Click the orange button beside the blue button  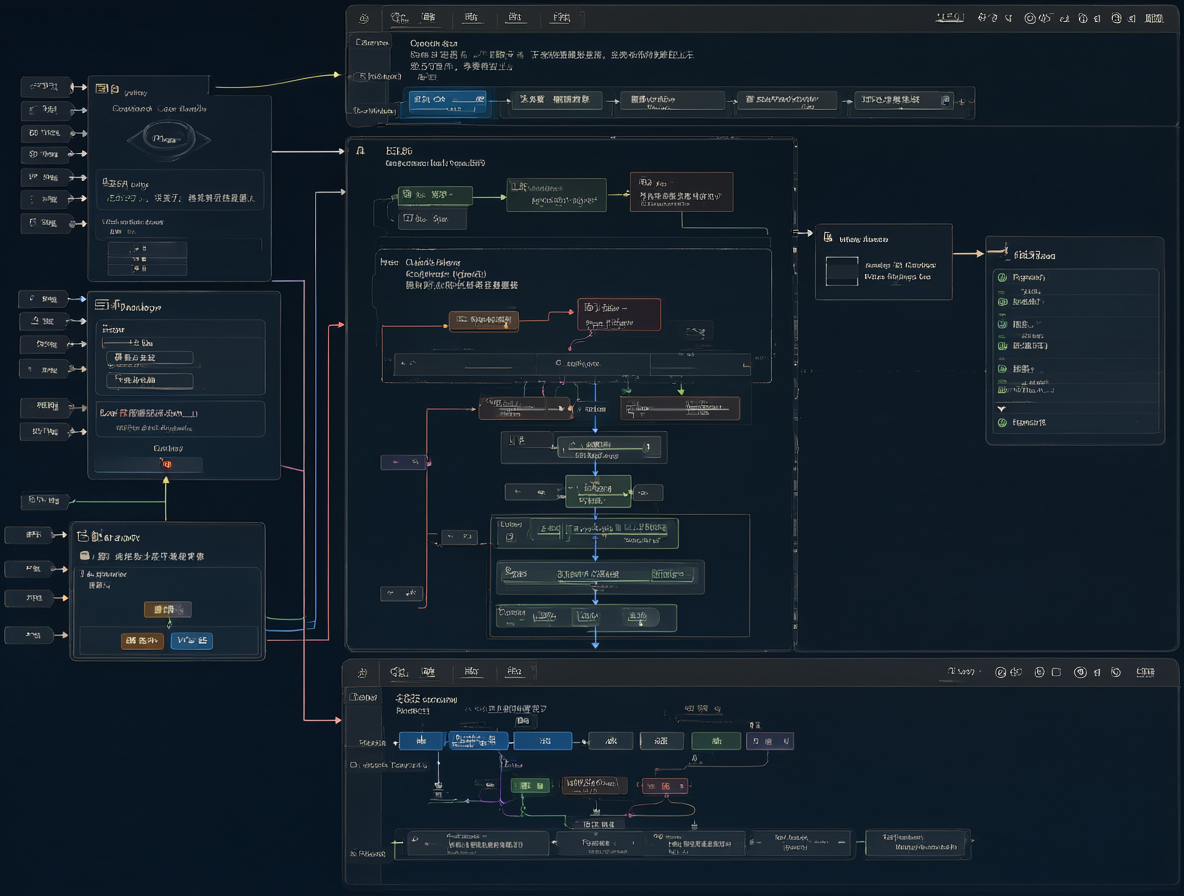pyautogui.click(x=142, y=640)
